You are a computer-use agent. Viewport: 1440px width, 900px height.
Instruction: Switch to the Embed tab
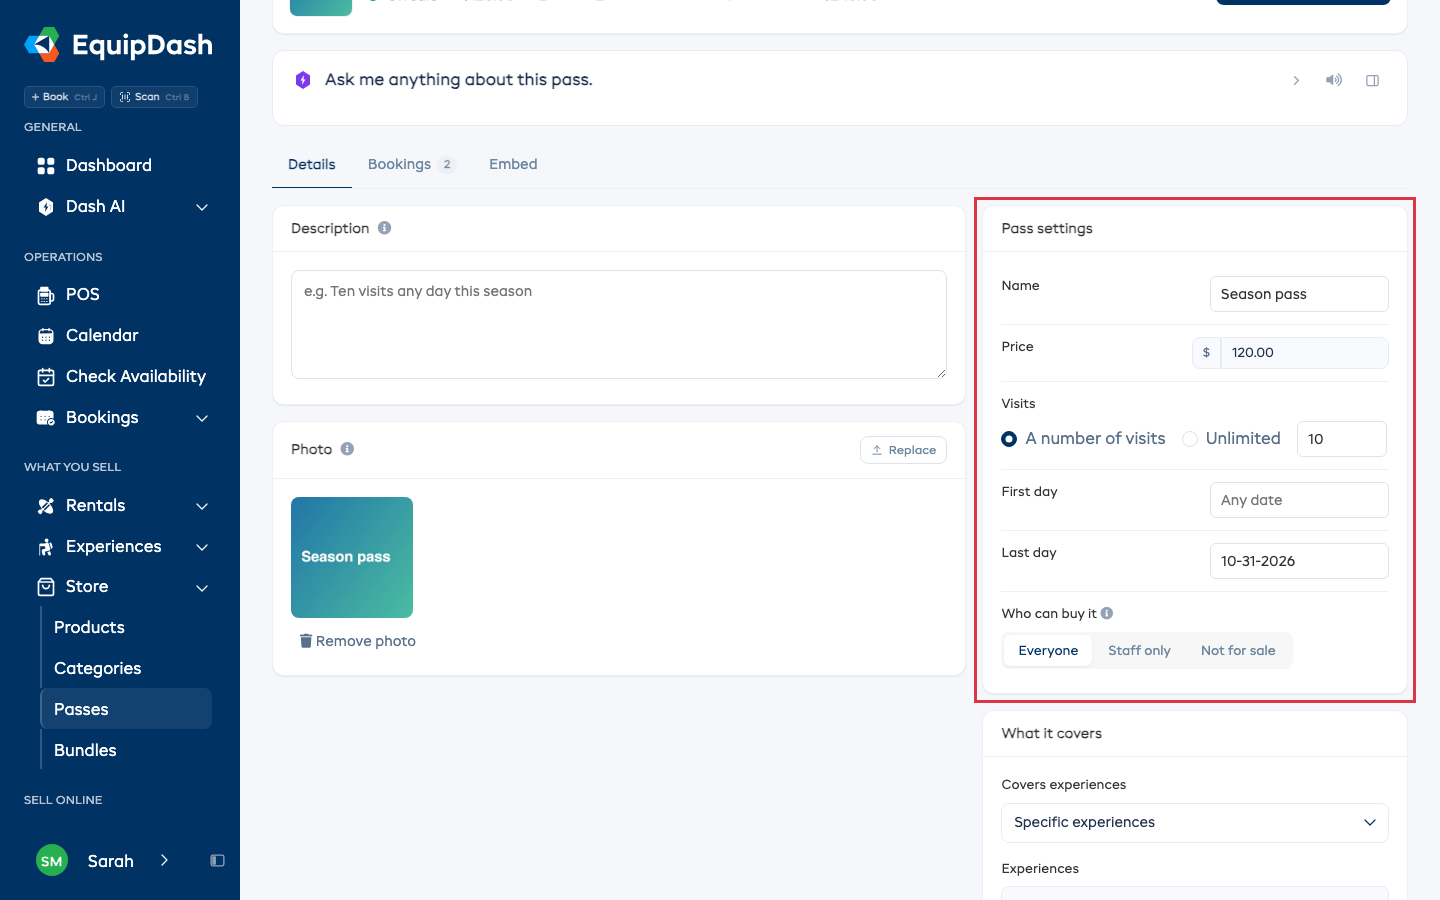point(513,165)
